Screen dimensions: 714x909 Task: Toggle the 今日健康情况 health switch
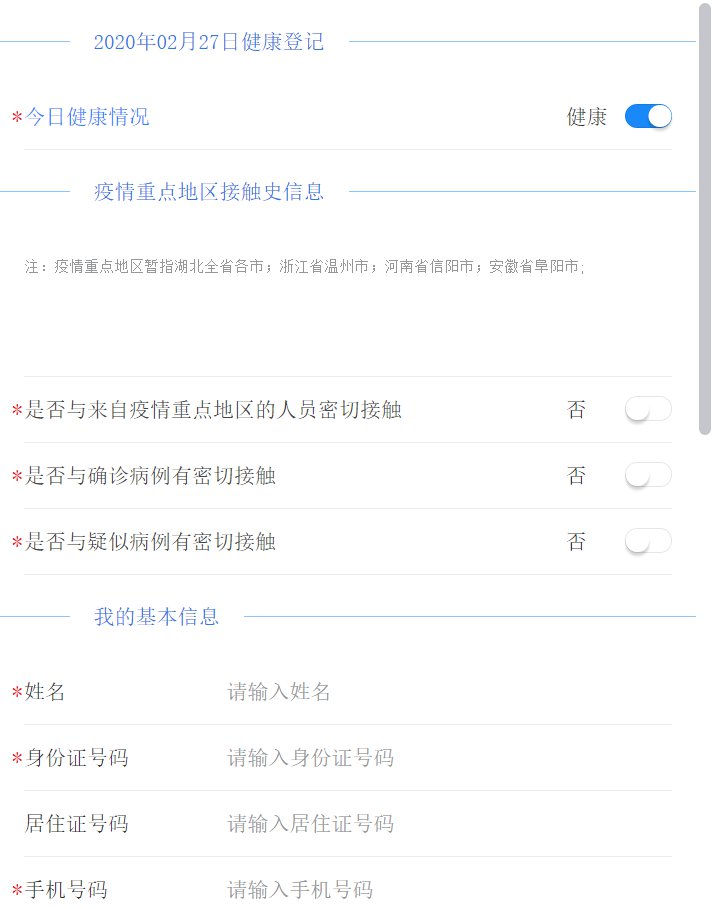(648, 117)
